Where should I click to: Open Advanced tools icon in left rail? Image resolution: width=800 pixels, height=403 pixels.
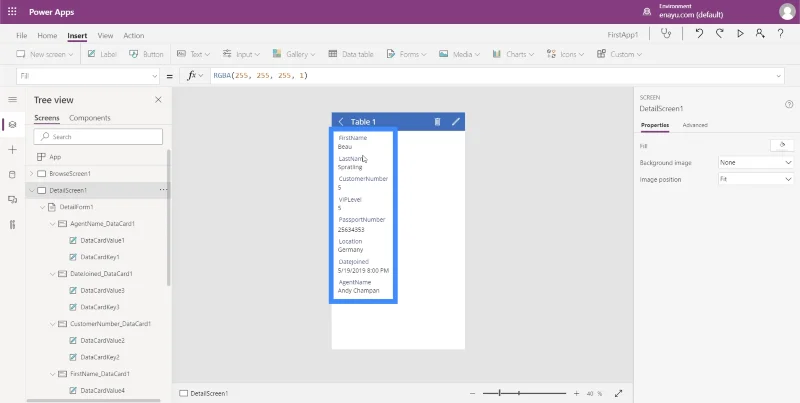point(13,224)
